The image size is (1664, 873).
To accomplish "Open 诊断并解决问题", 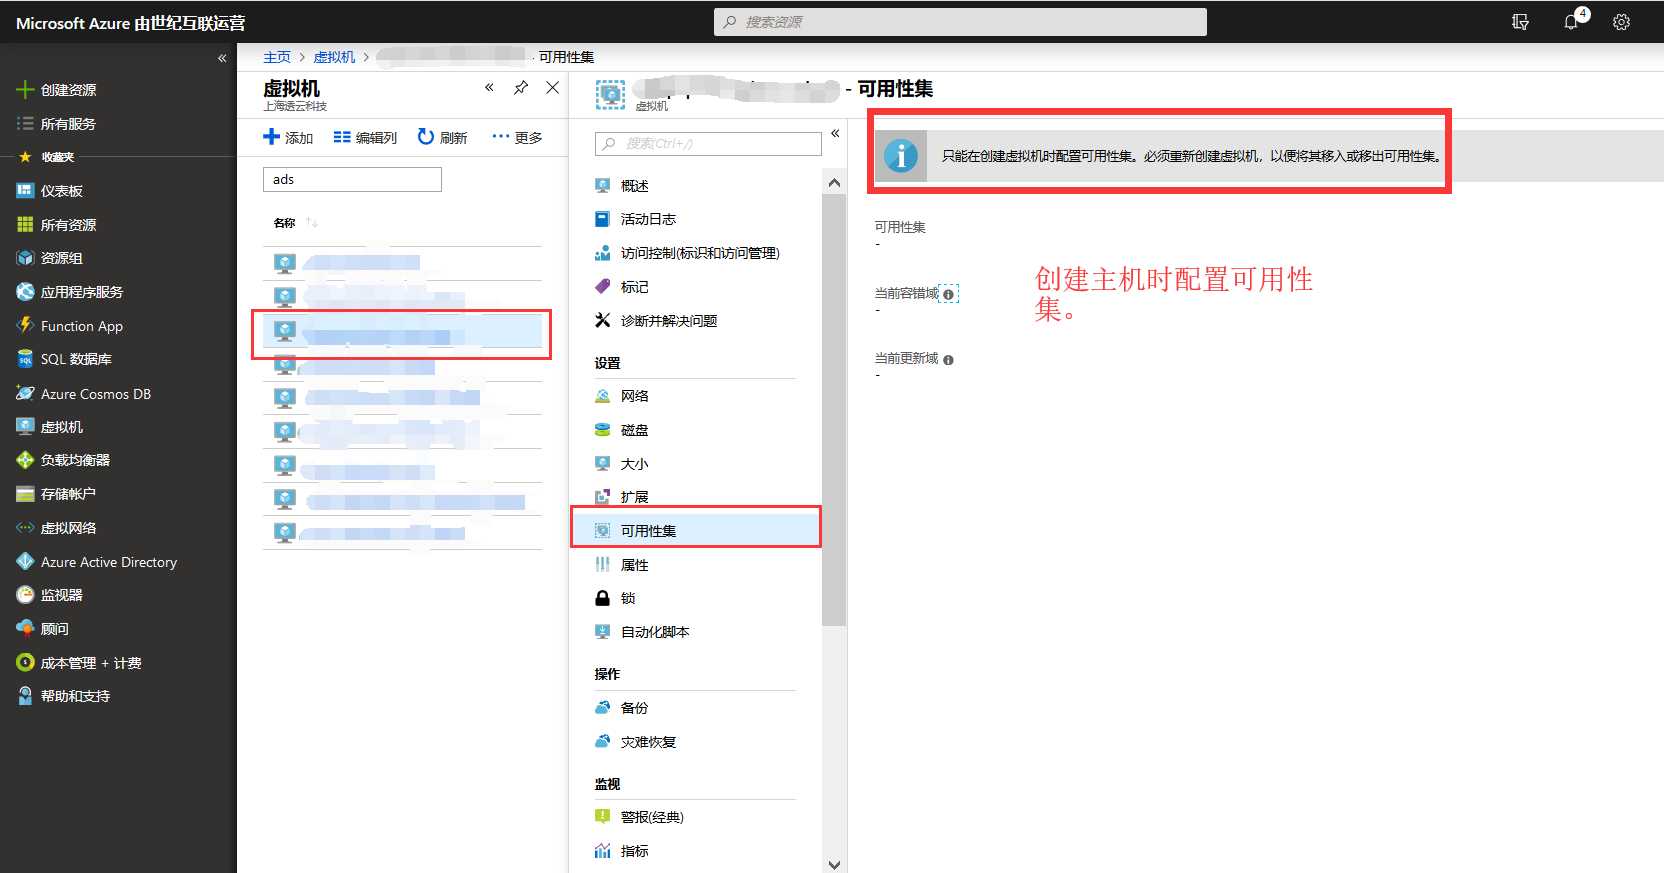I will point(668,321).
